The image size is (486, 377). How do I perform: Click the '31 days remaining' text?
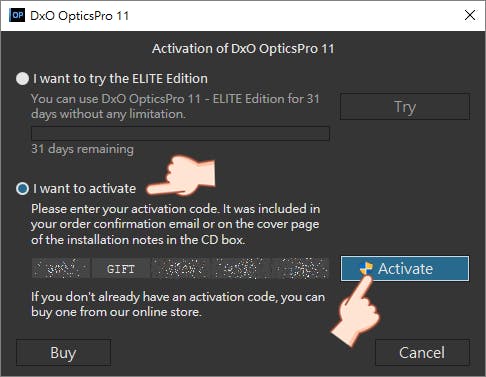tap(82, 149)
